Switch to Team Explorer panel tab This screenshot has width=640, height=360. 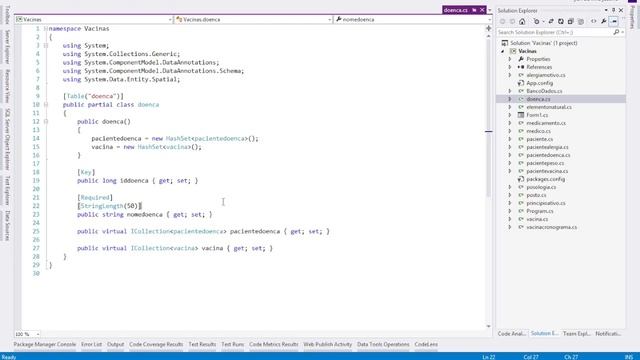(576, 333)
